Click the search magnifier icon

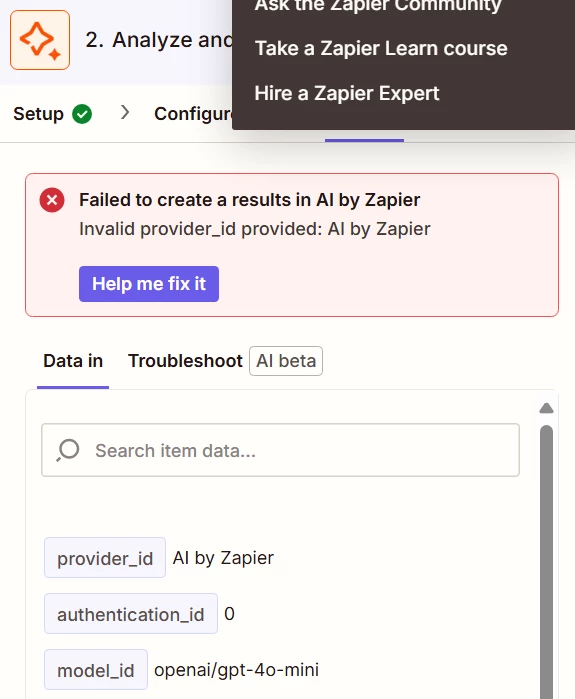68,450
